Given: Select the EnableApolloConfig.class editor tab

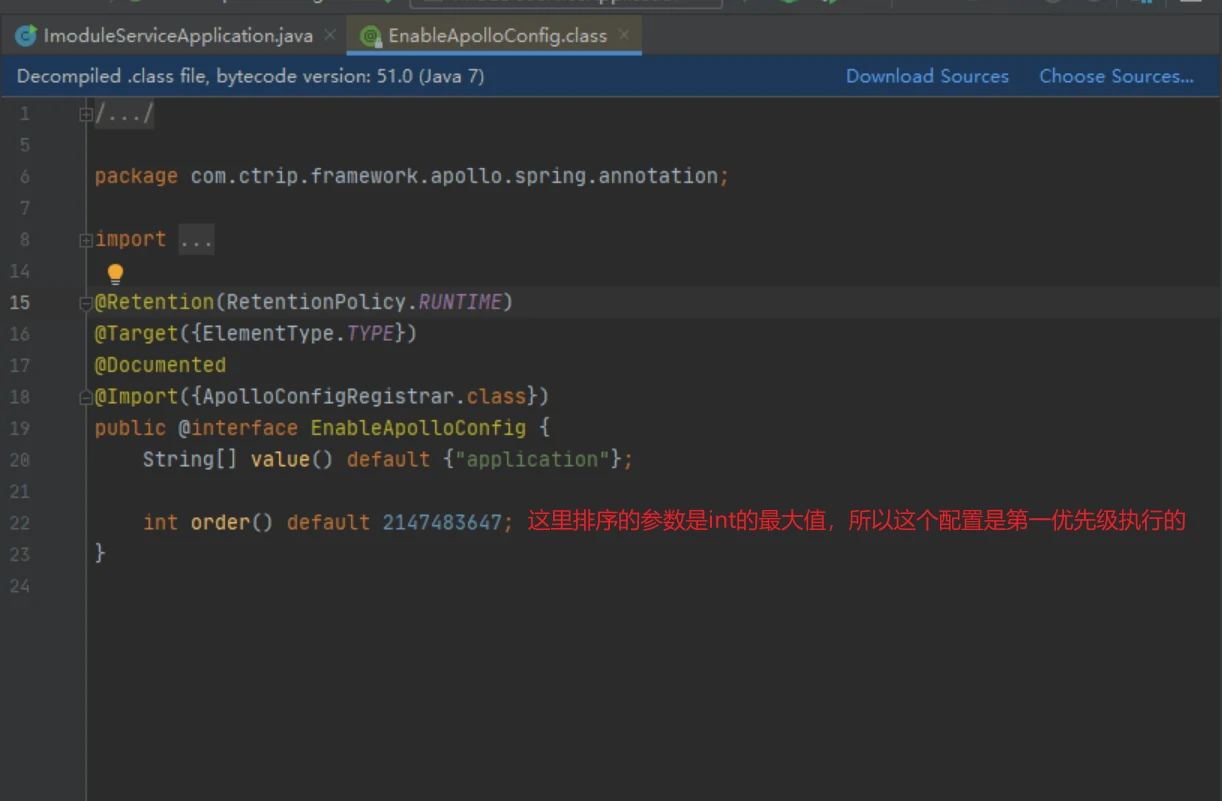Looking at the screenshot, I should [x=497, y=36].
